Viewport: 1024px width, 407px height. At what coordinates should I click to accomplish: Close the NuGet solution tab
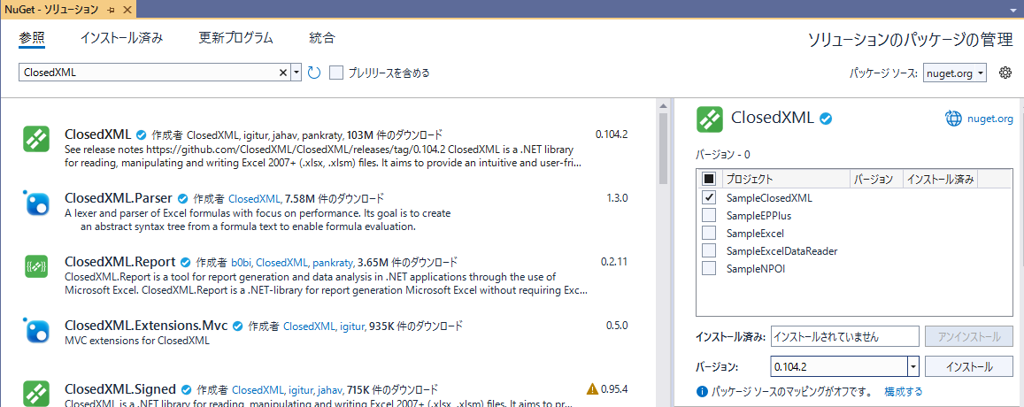[127, 10]
